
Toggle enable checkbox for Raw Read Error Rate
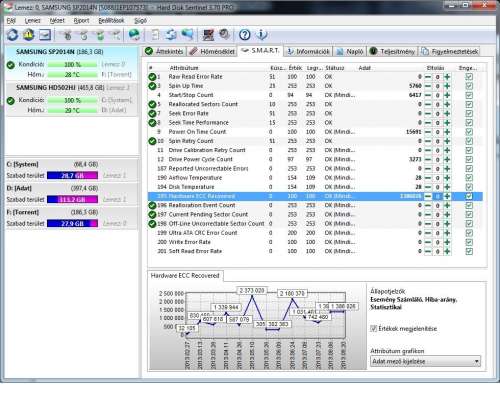coord(469,77)
